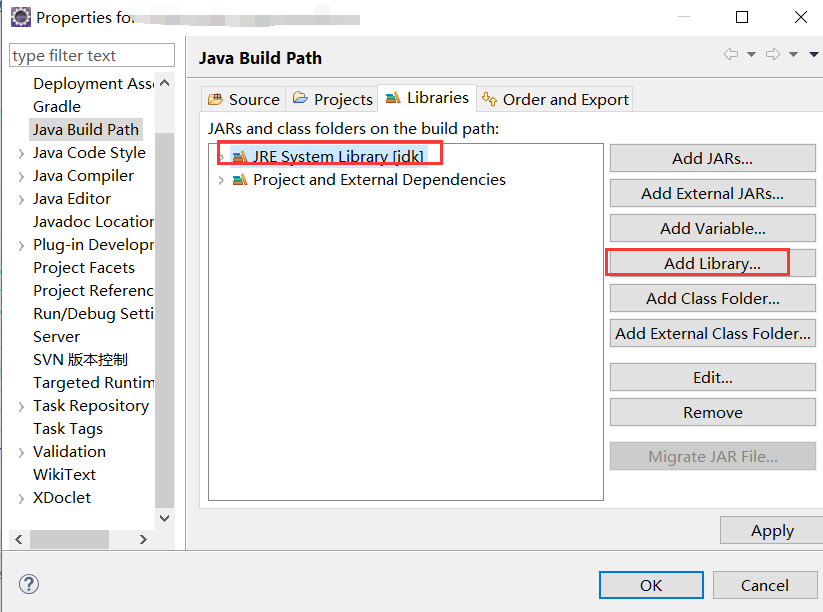Select Server in the sidebar
Screen dimensions: 823x612
pyautogui.click(x=56, y=336)
